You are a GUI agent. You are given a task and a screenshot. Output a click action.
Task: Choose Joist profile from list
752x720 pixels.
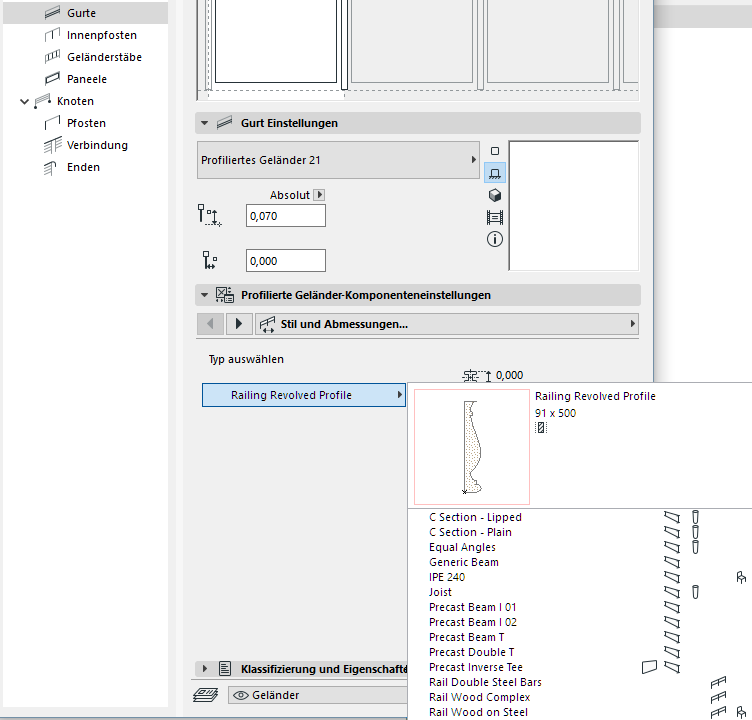(440, 592)
